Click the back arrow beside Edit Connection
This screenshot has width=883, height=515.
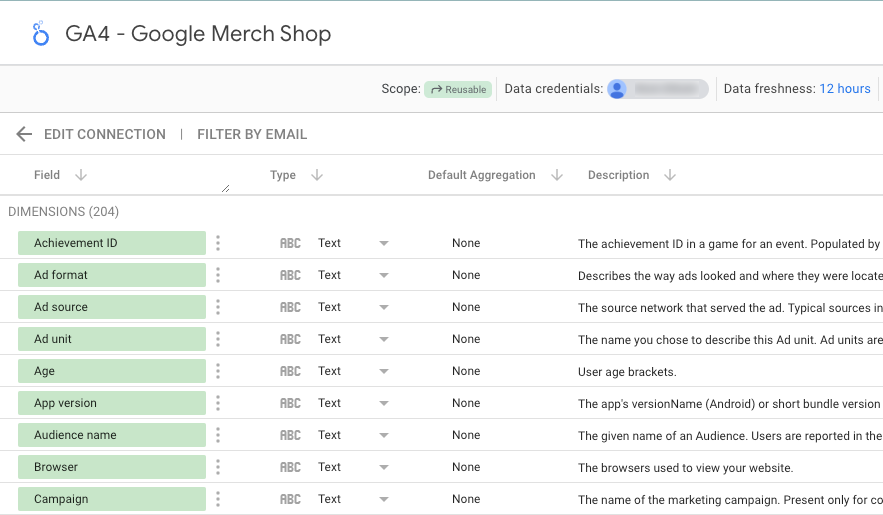tap(24, 134)
